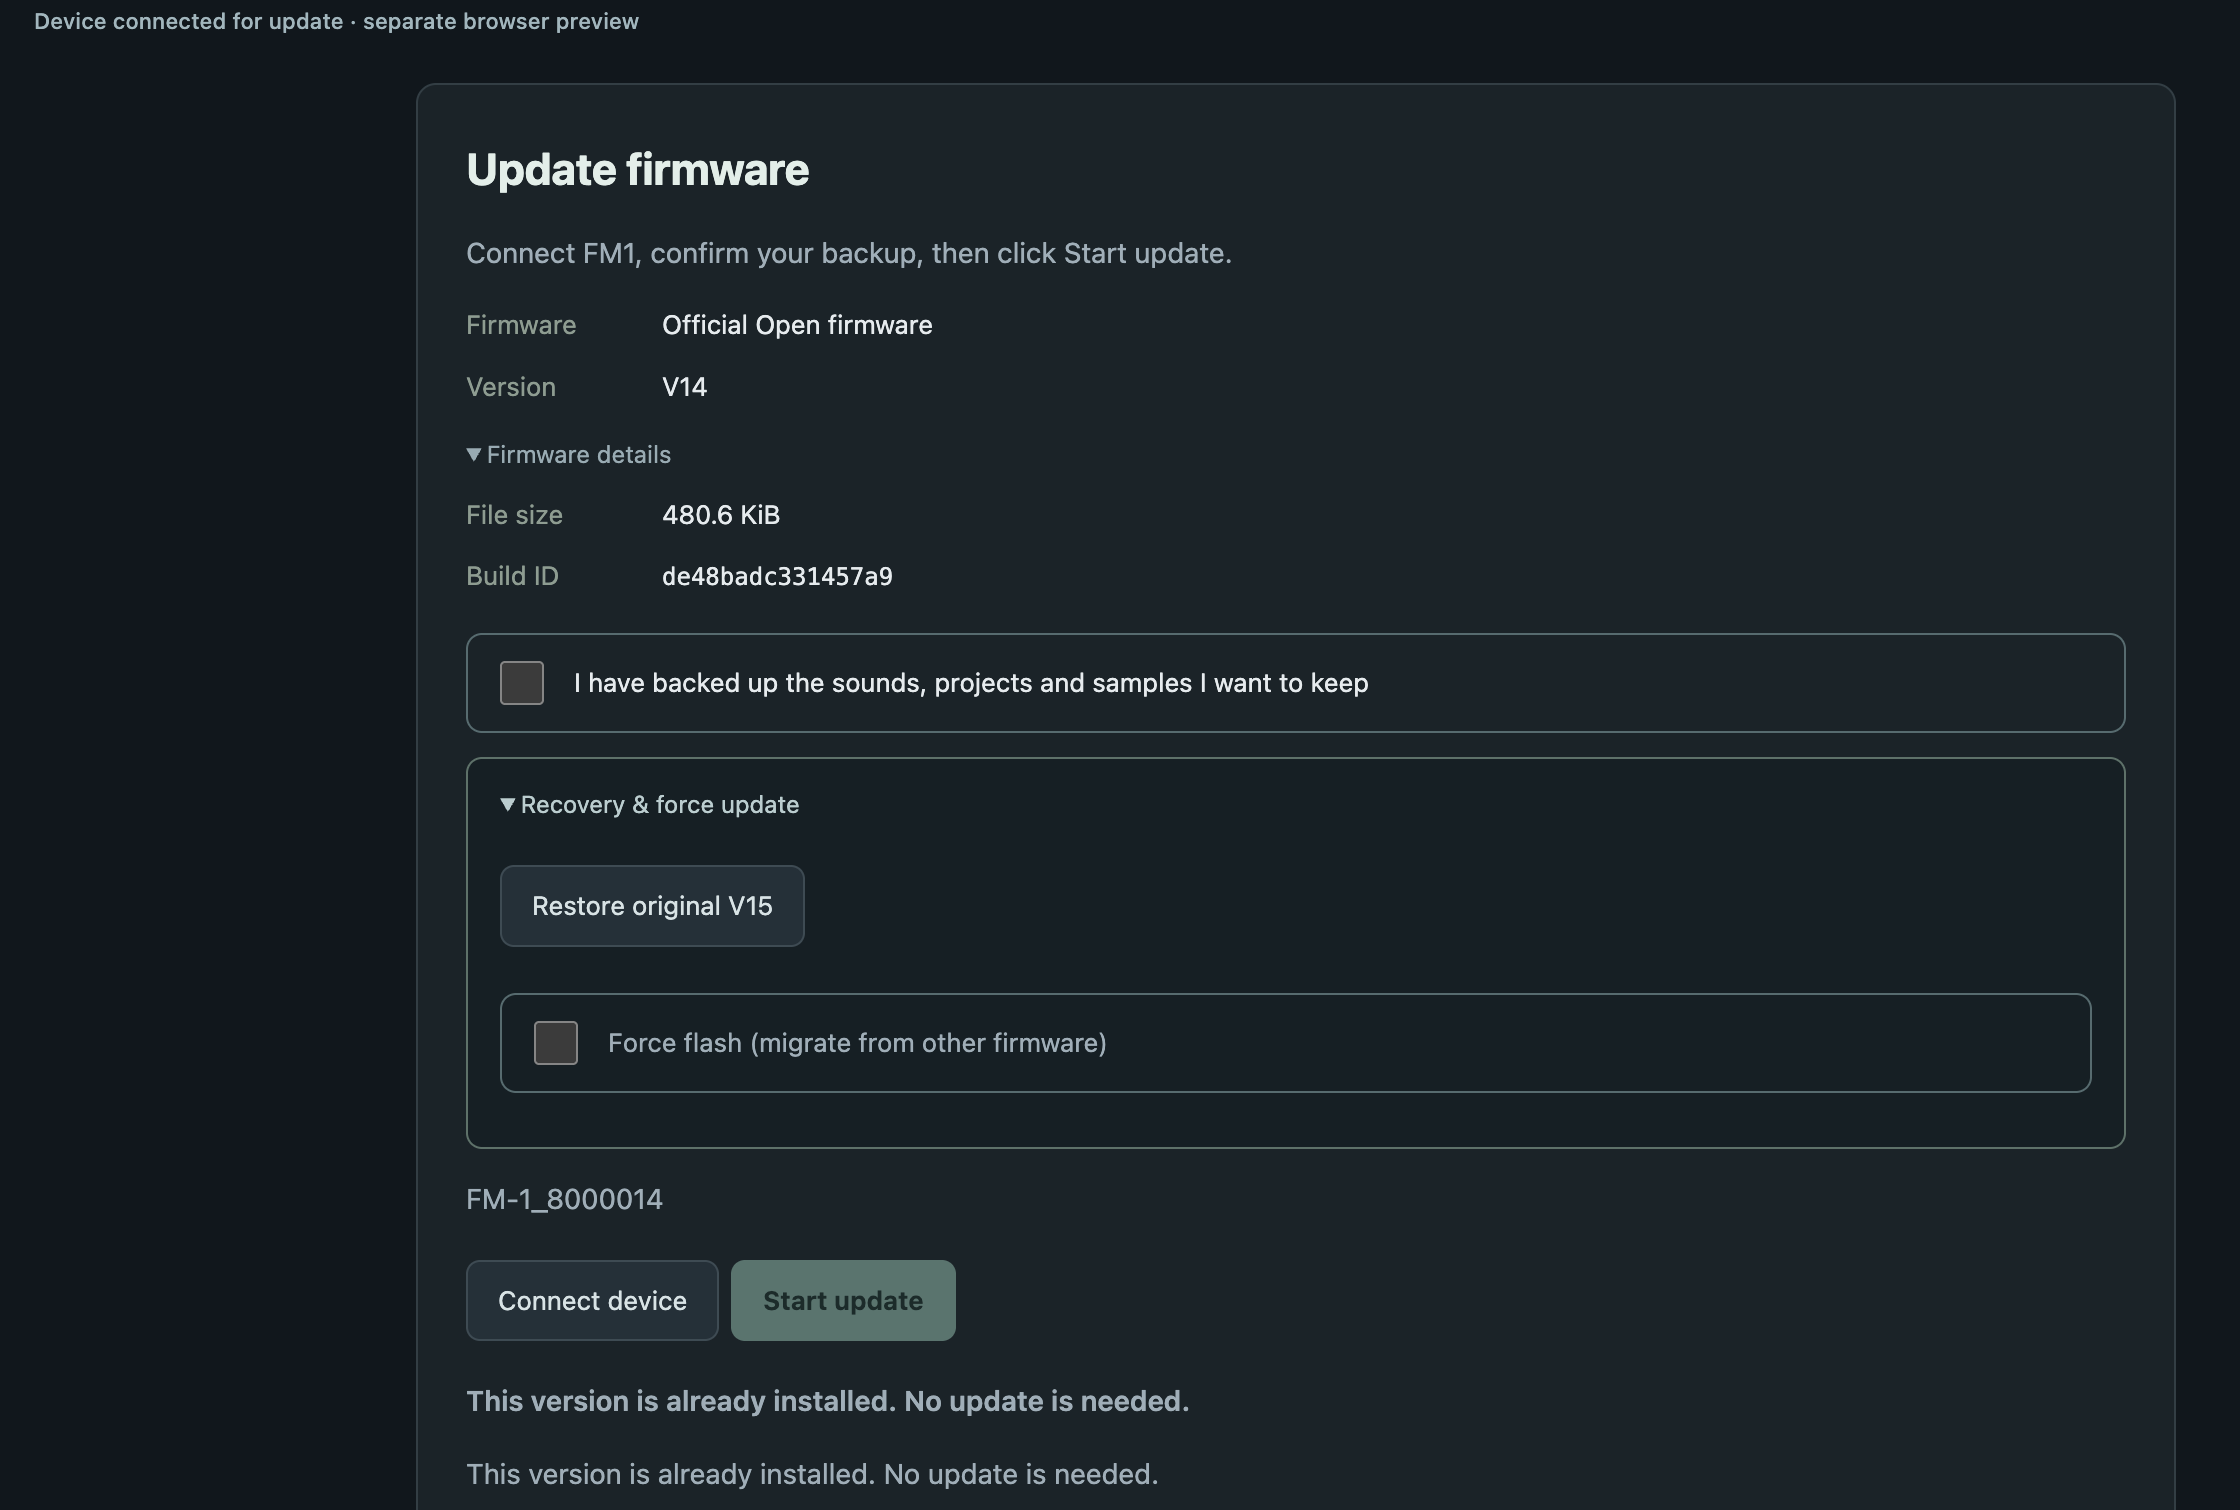
Task: Enable the Force flash checkbox
Action: [x=556, y=1043]
